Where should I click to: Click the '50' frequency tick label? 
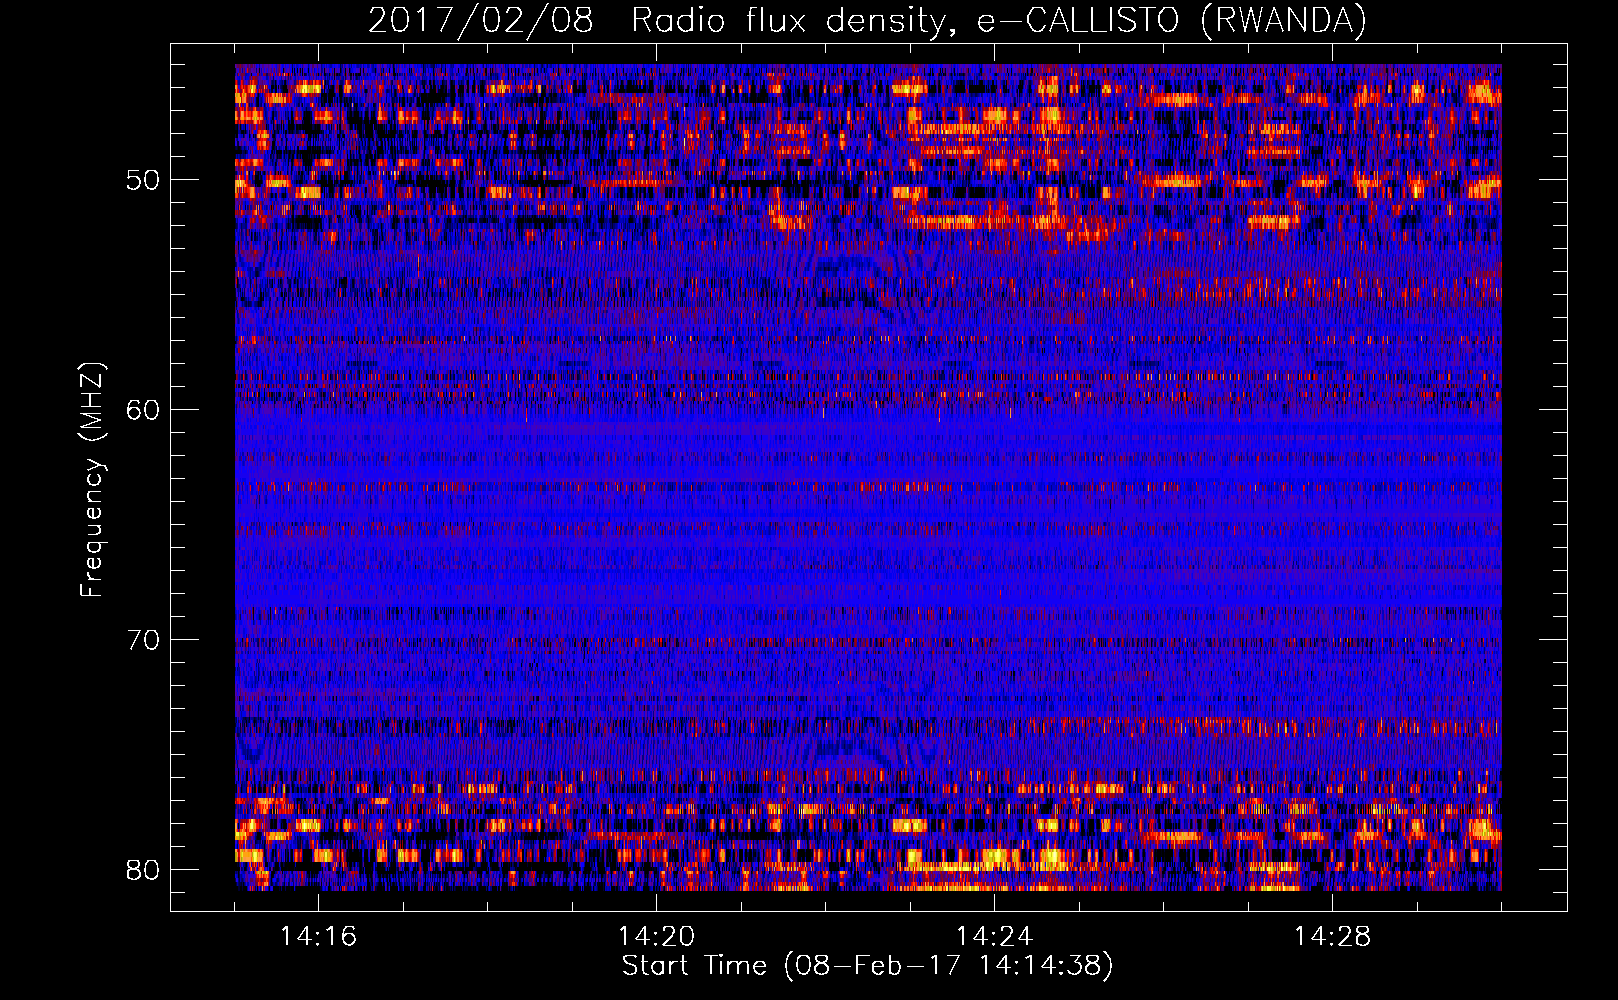[x=143, y=181]
